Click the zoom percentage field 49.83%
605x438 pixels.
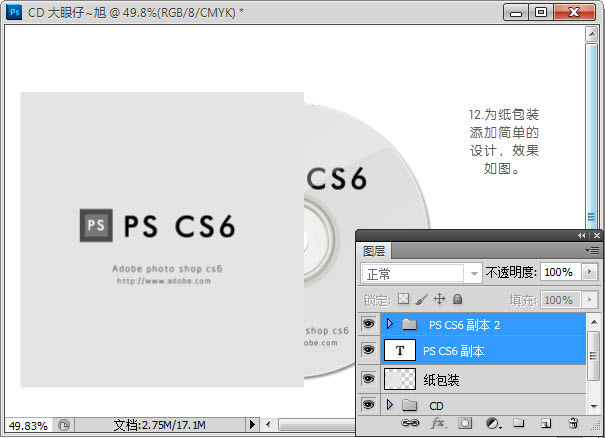[x=26, y=425]
